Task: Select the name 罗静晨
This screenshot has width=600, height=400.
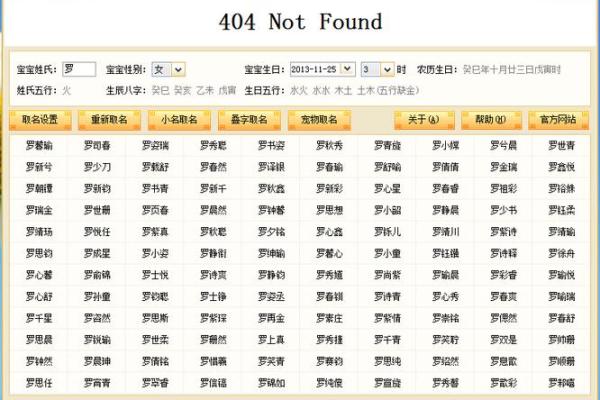Action: (x=445, y=210)
